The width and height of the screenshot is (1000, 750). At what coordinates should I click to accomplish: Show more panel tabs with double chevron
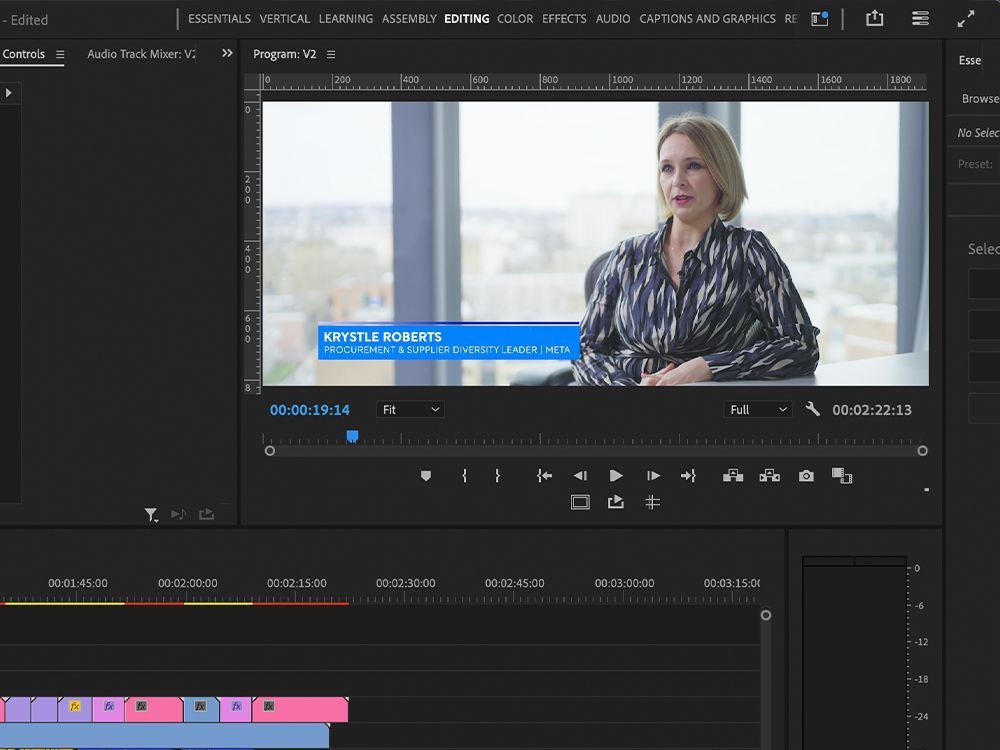point(227,54)
